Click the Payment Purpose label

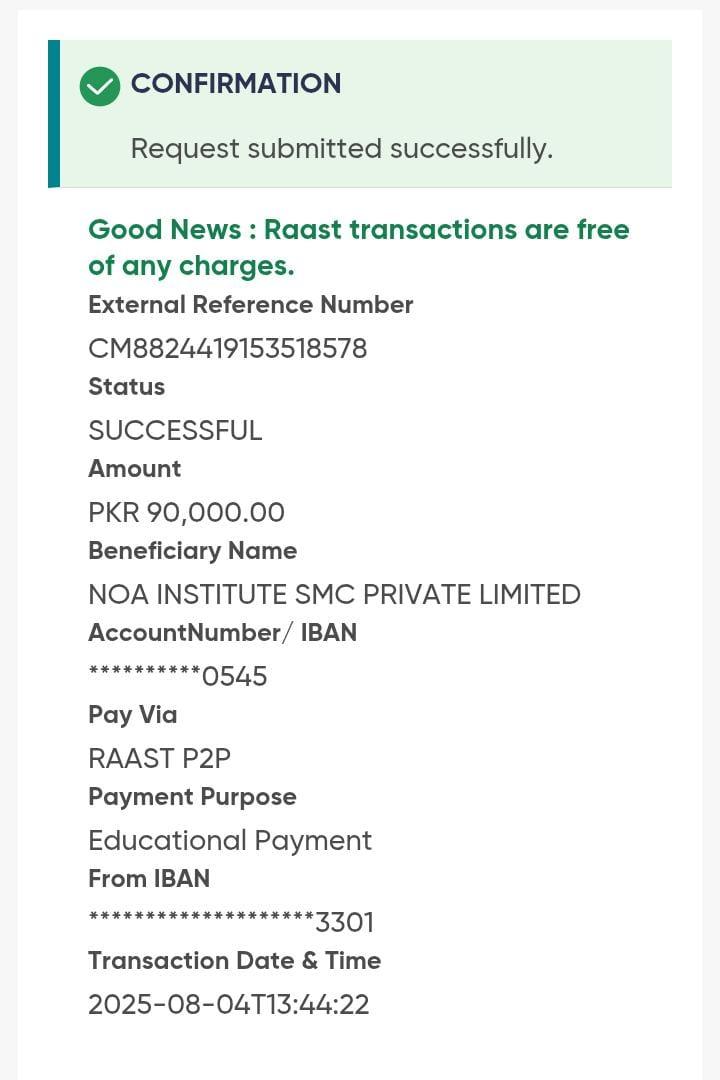(192, 797)
